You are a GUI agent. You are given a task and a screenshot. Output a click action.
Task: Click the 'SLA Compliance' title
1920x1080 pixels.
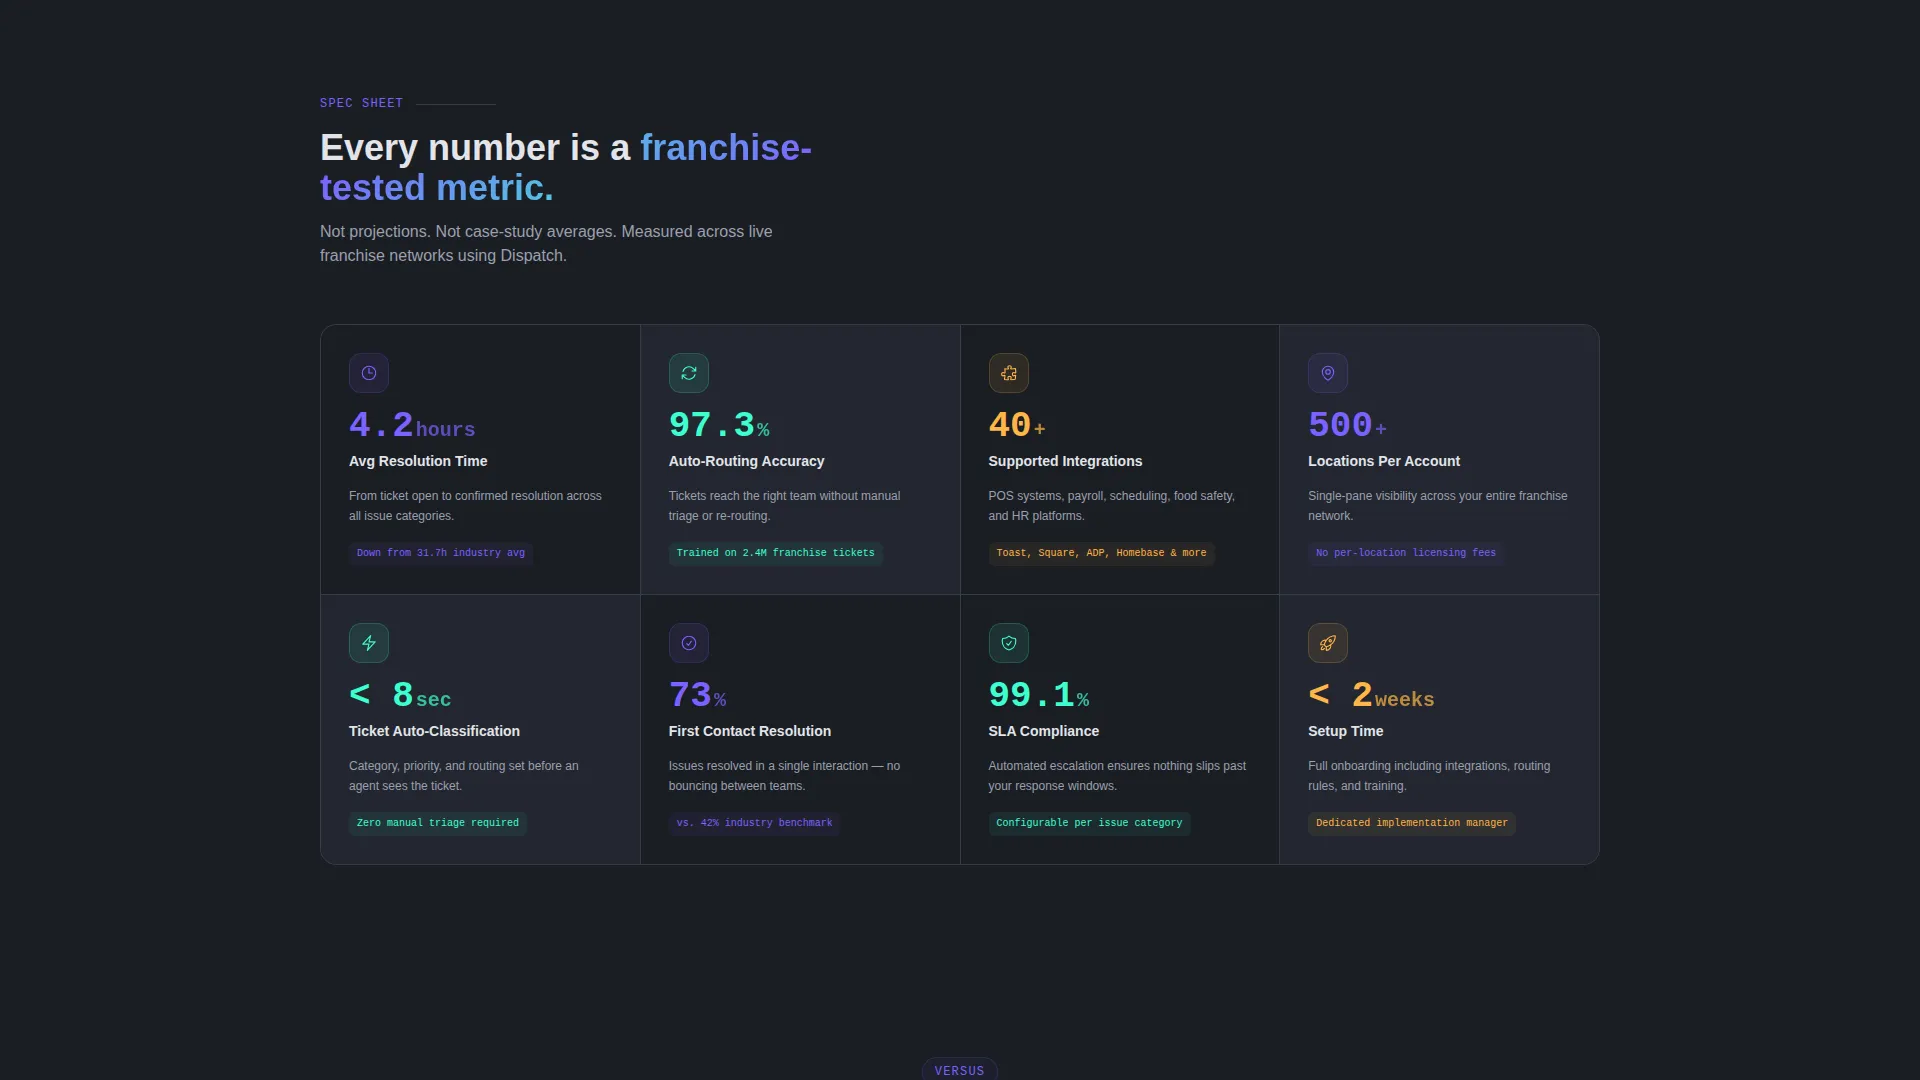[1043, 731]
